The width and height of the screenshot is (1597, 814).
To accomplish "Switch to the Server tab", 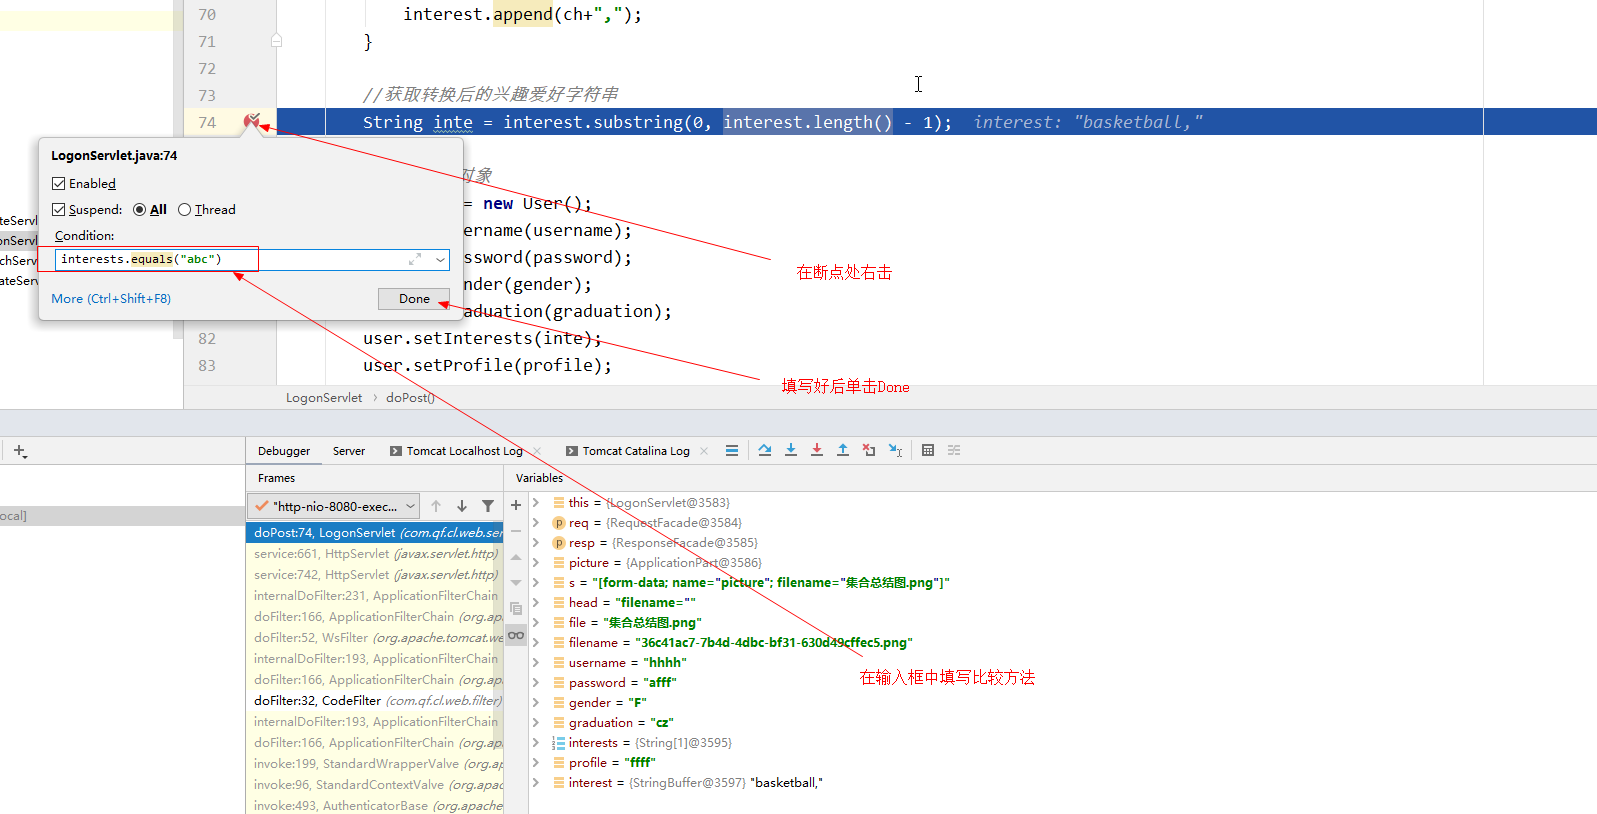I will pos(348,451).
